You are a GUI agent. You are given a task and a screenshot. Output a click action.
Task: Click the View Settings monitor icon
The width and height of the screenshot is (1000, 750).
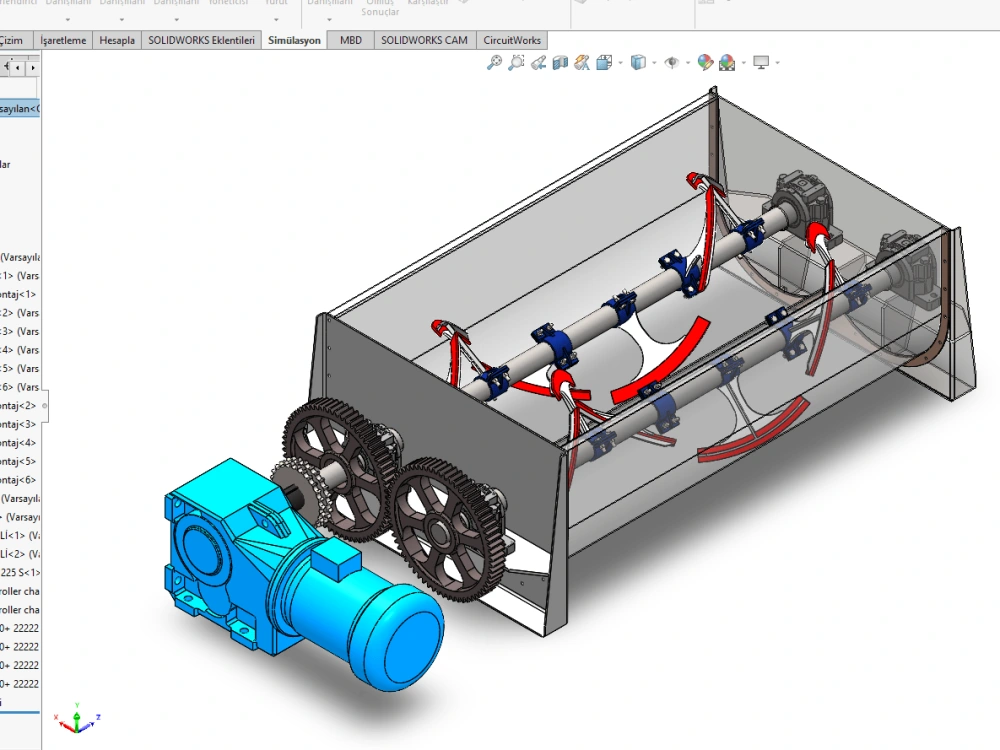point(763,62)
